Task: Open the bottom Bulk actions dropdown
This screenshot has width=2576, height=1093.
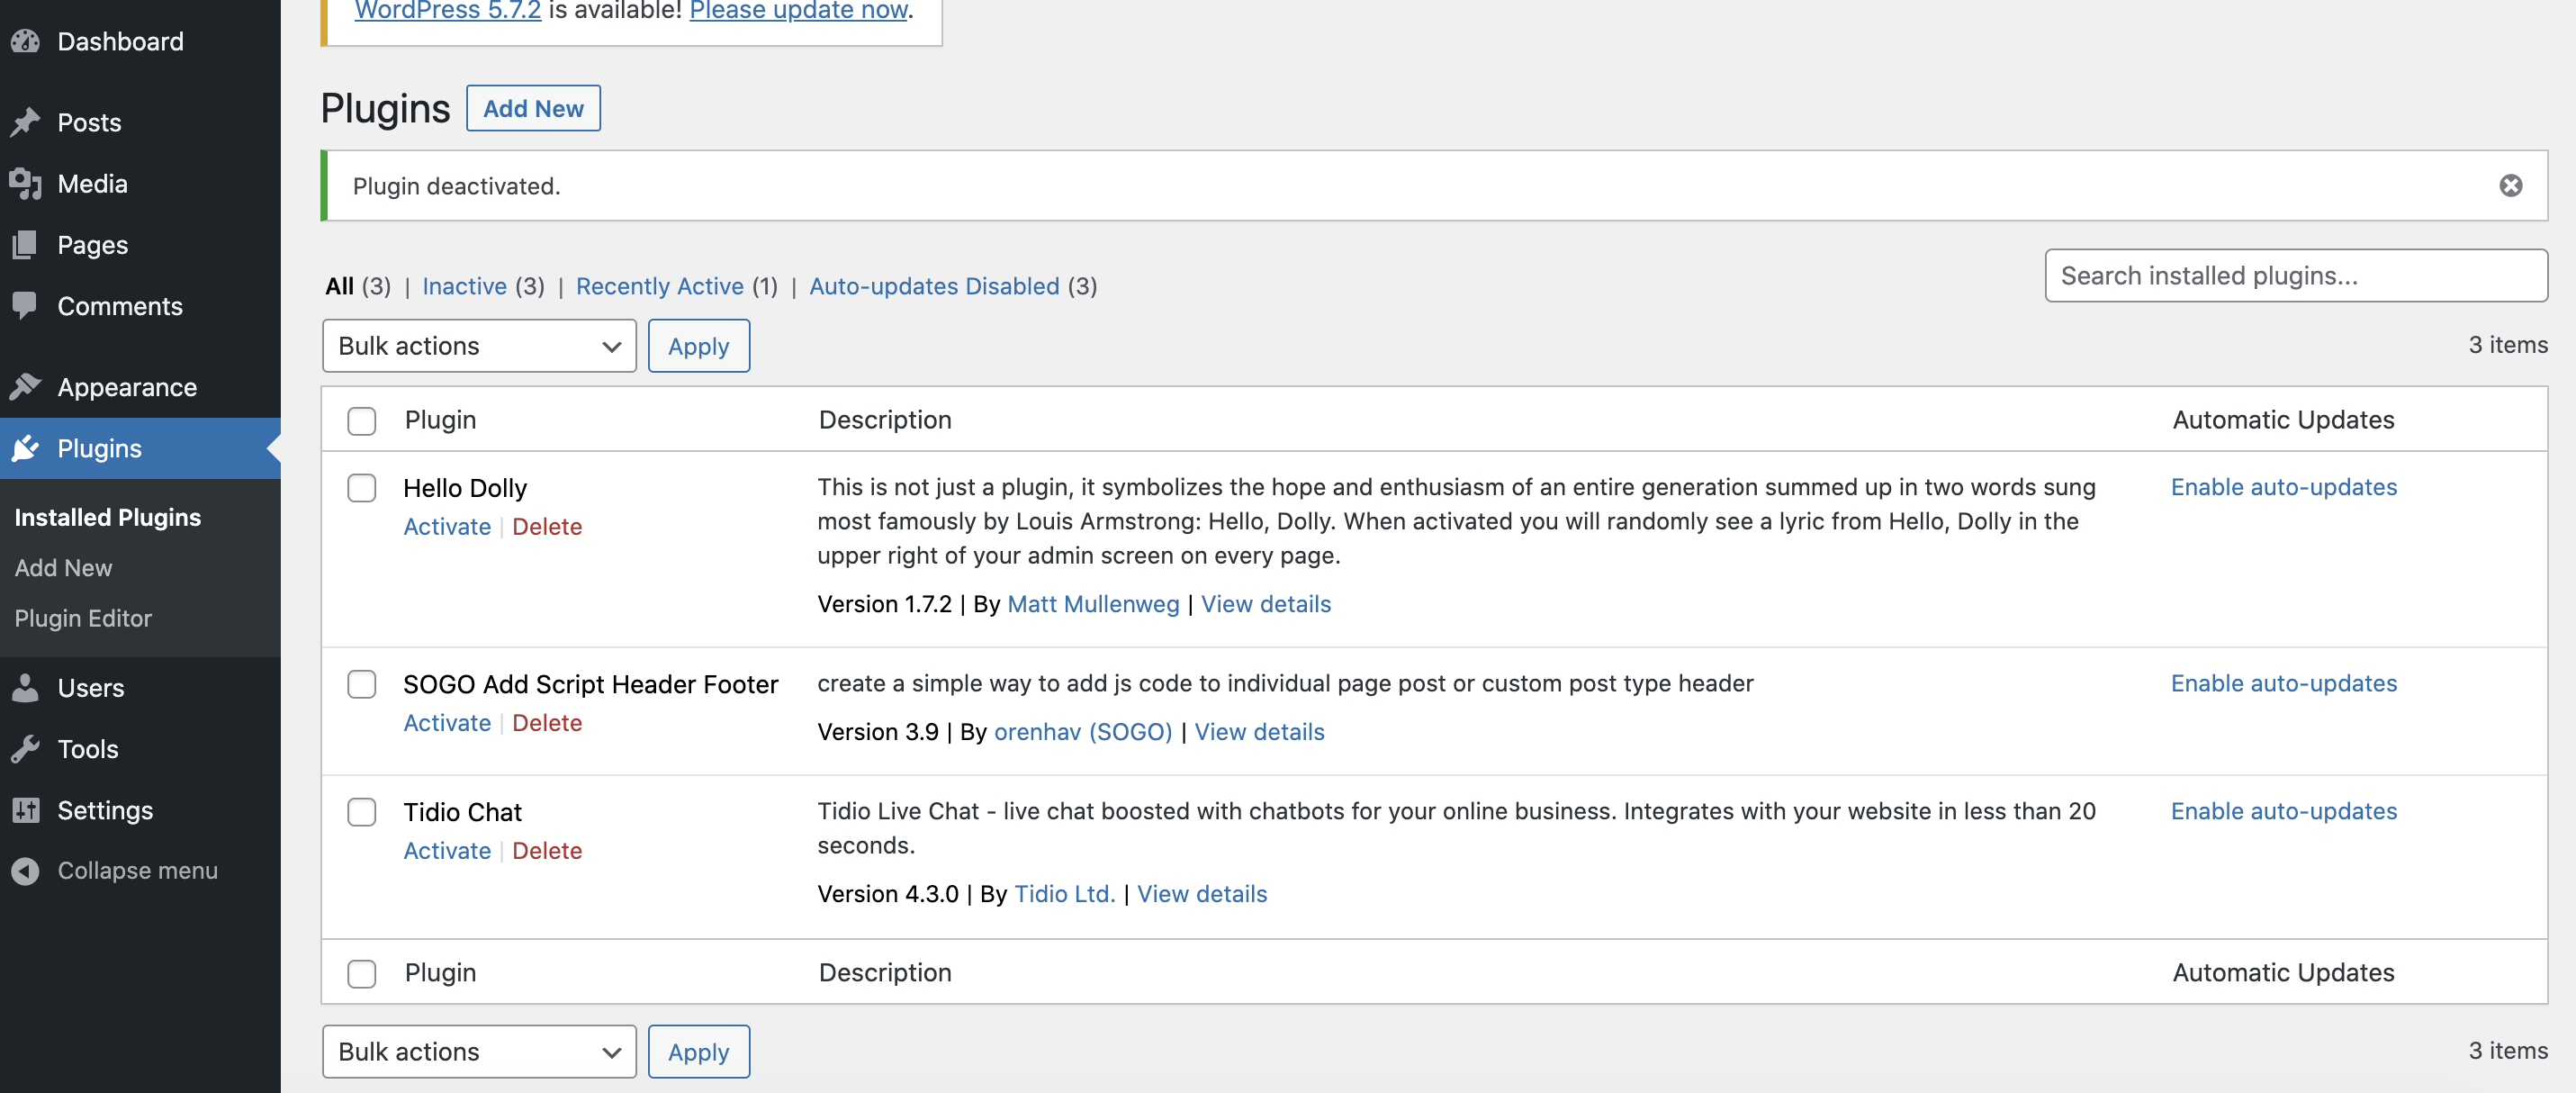Action: [x=479, y=1052]
